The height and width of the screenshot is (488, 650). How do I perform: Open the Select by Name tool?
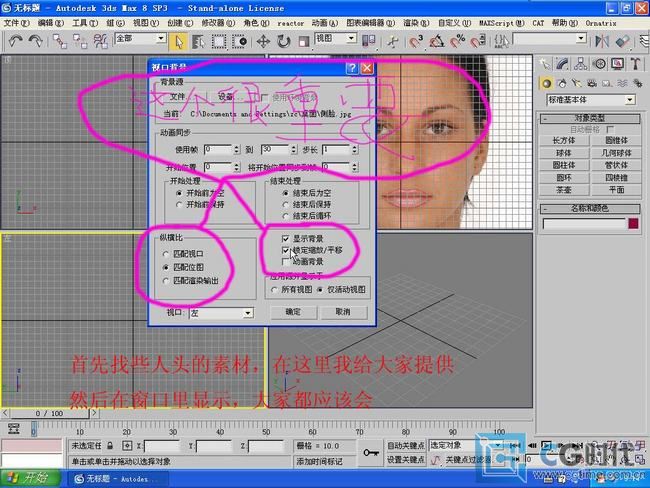tap(199, 42)
